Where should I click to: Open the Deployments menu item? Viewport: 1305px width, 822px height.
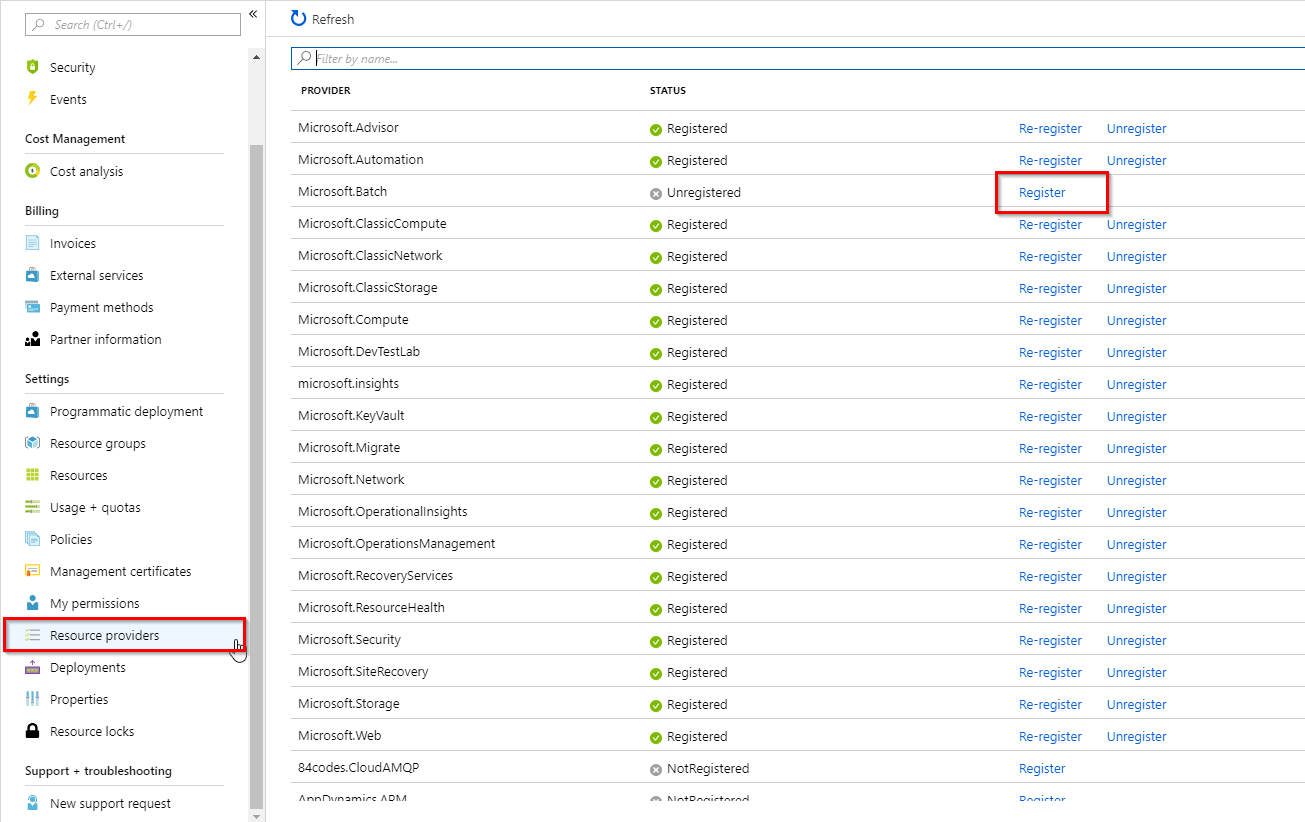(88, 667)
